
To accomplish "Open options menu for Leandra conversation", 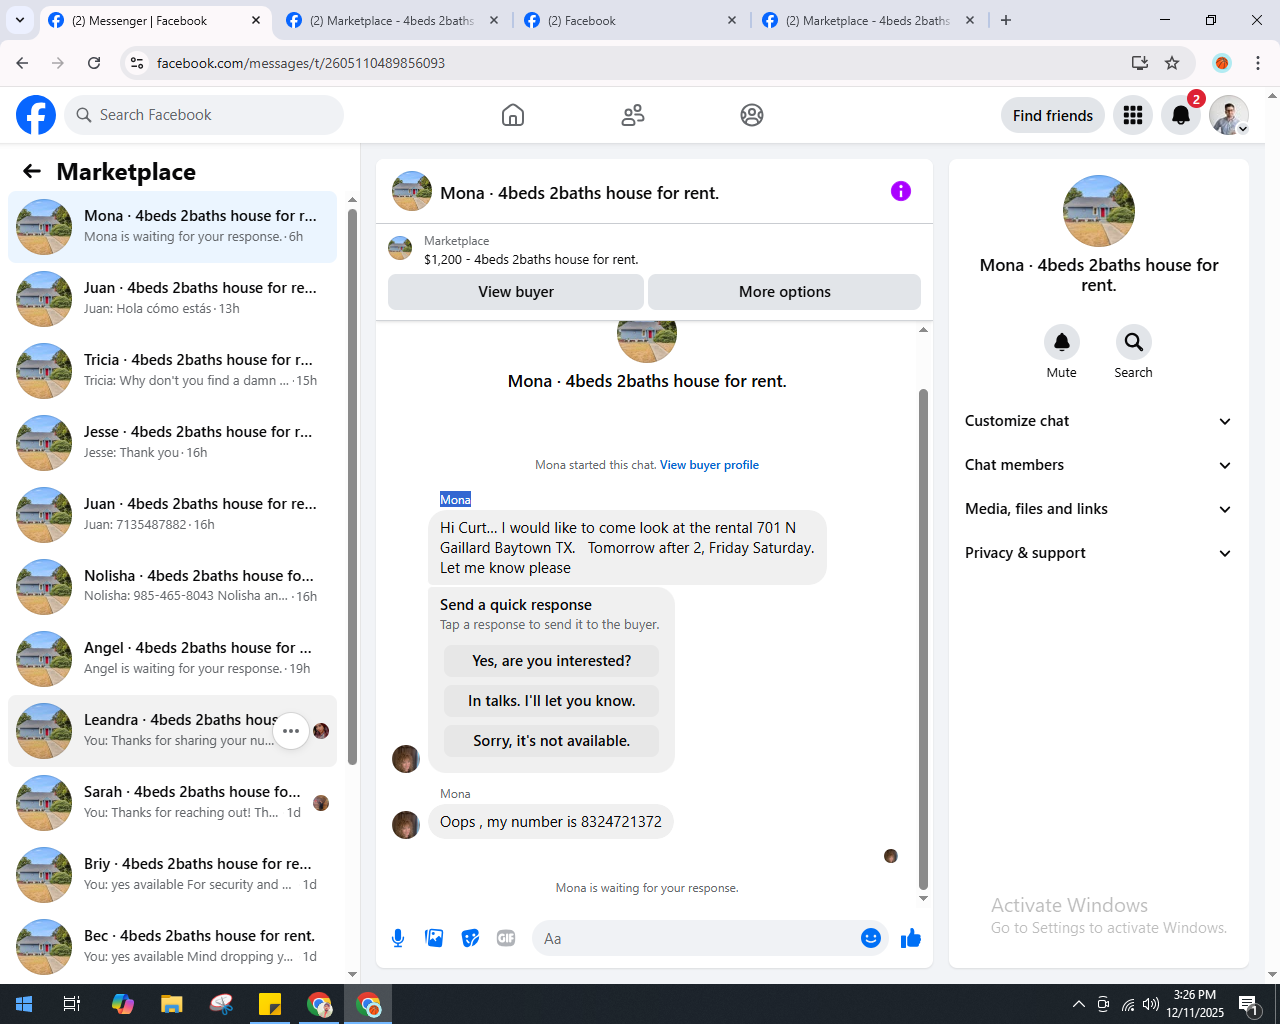I will [291, 731].
